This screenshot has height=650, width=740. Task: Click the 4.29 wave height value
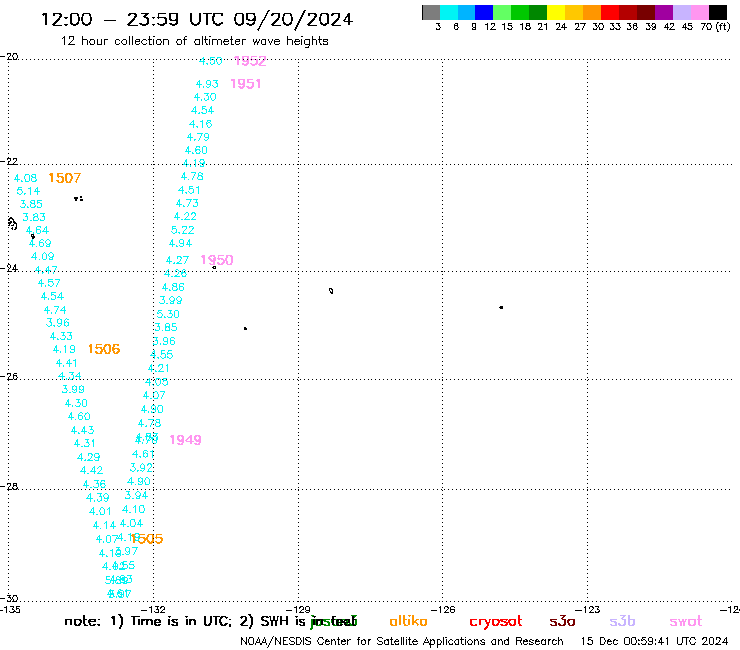pyautogui.click(x=89, y=457)
